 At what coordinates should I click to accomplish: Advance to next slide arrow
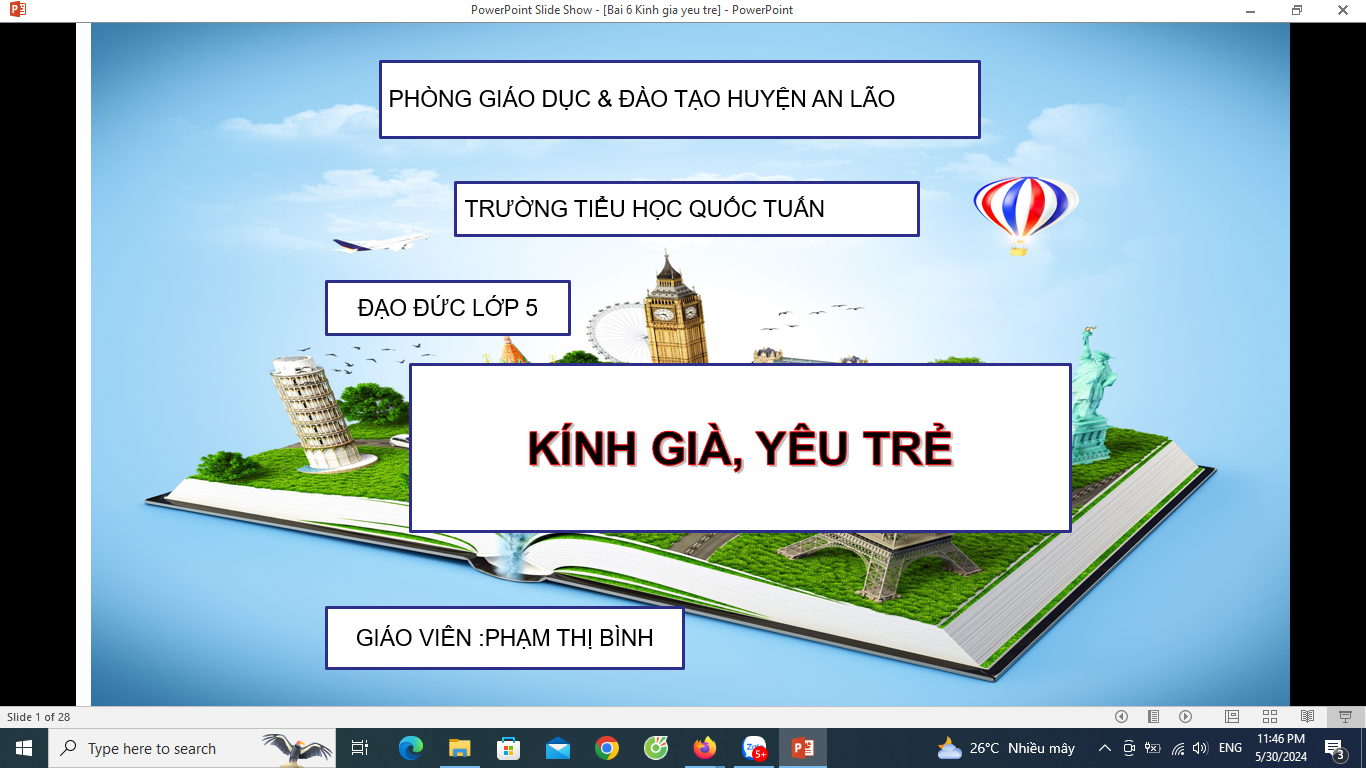(x=1185, y=716)
